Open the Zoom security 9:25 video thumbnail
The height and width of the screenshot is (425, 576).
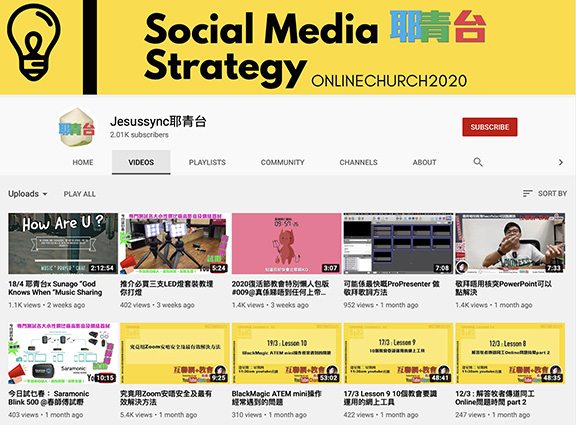pyautogui.click(x=175, y=353)
